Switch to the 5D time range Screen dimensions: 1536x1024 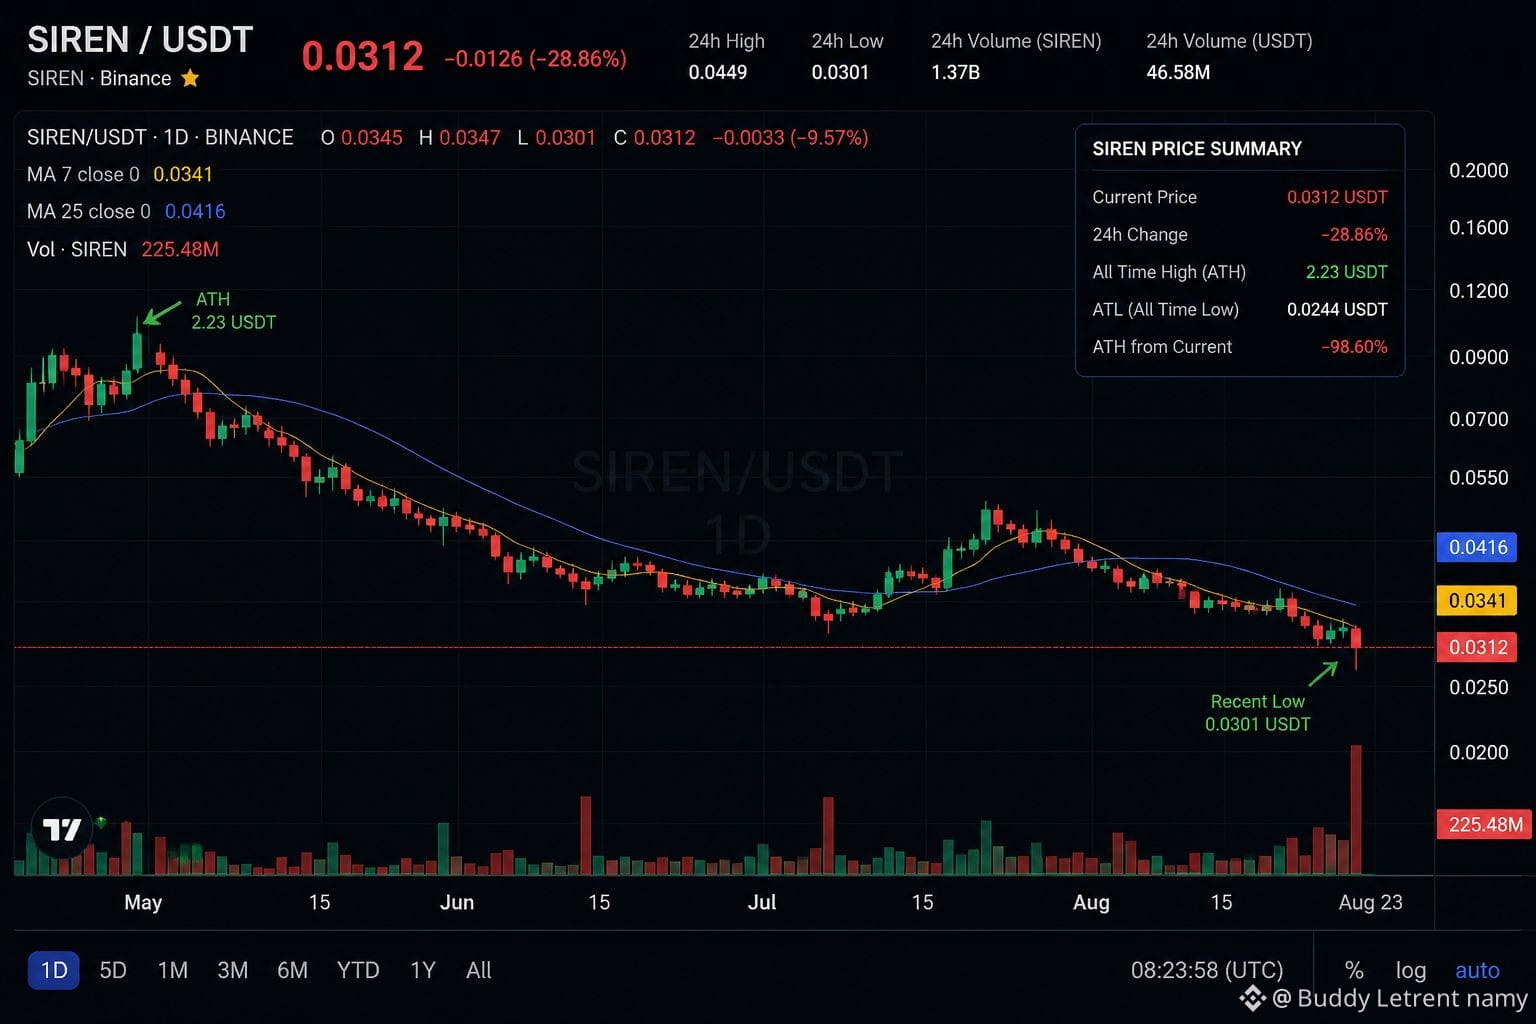pyautogui.click(x=113, y=970)
